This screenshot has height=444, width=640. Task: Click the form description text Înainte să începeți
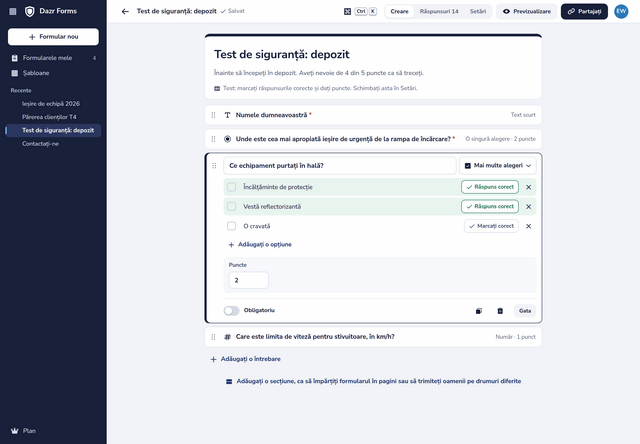click(x=319, y=73)
